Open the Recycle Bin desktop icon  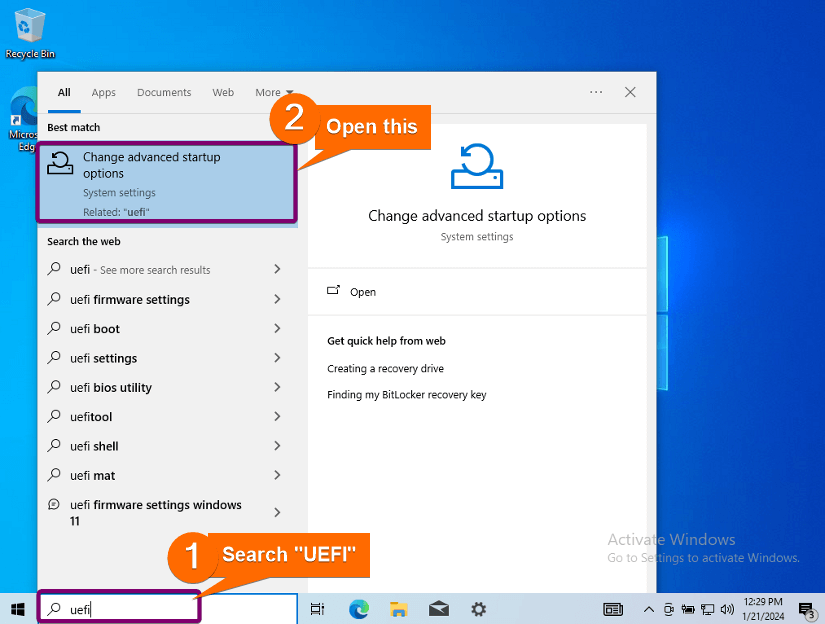pyautogui.click(x=30, y=33)
